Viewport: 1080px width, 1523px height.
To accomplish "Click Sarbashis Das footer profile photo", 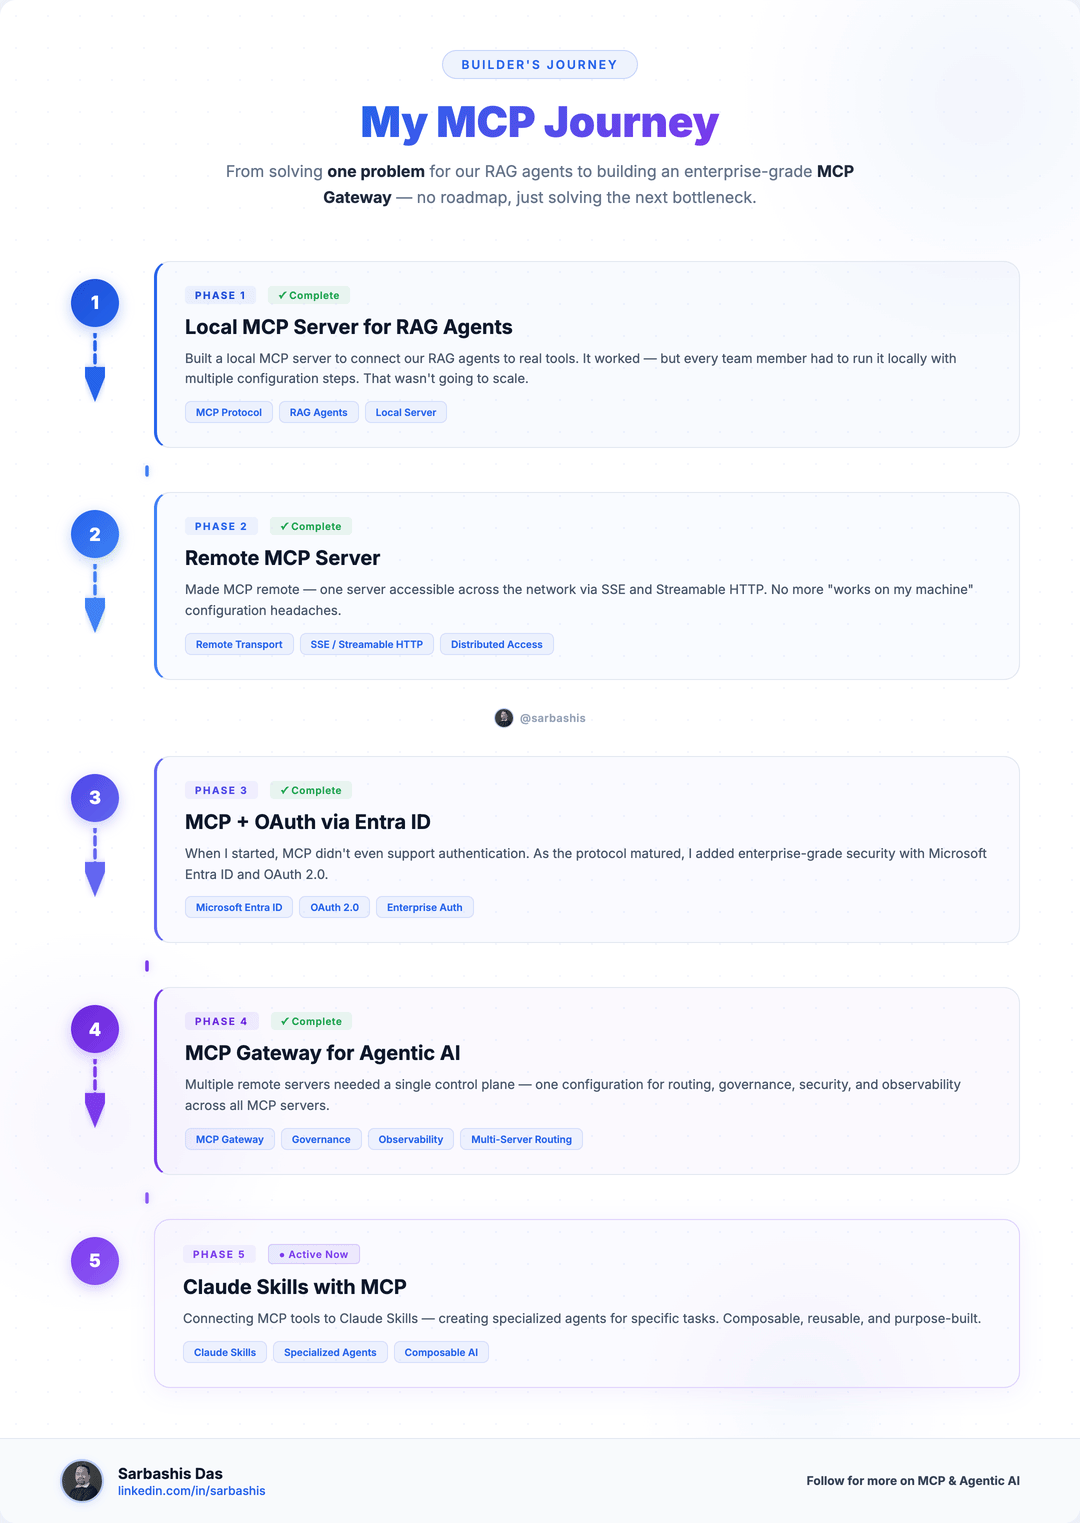I will tap(82, 1481).
